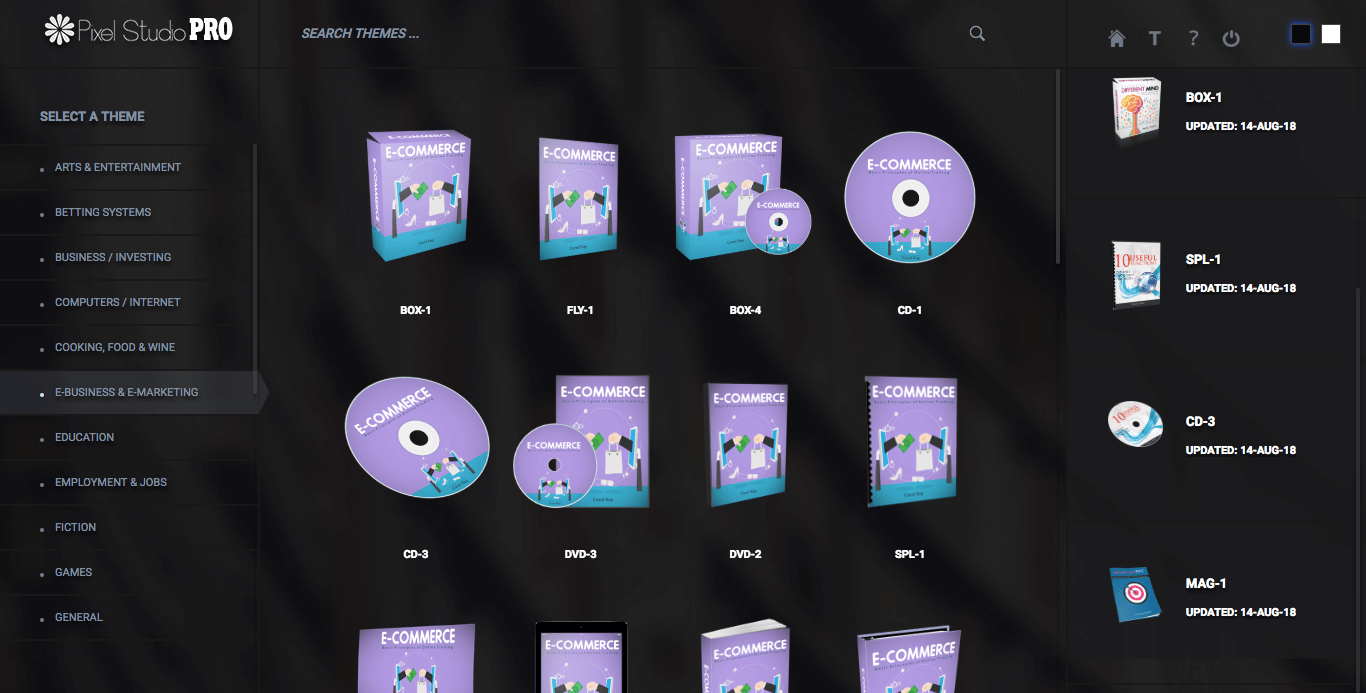
Task: Click the search magnifier icon
Action: (977, 33)
